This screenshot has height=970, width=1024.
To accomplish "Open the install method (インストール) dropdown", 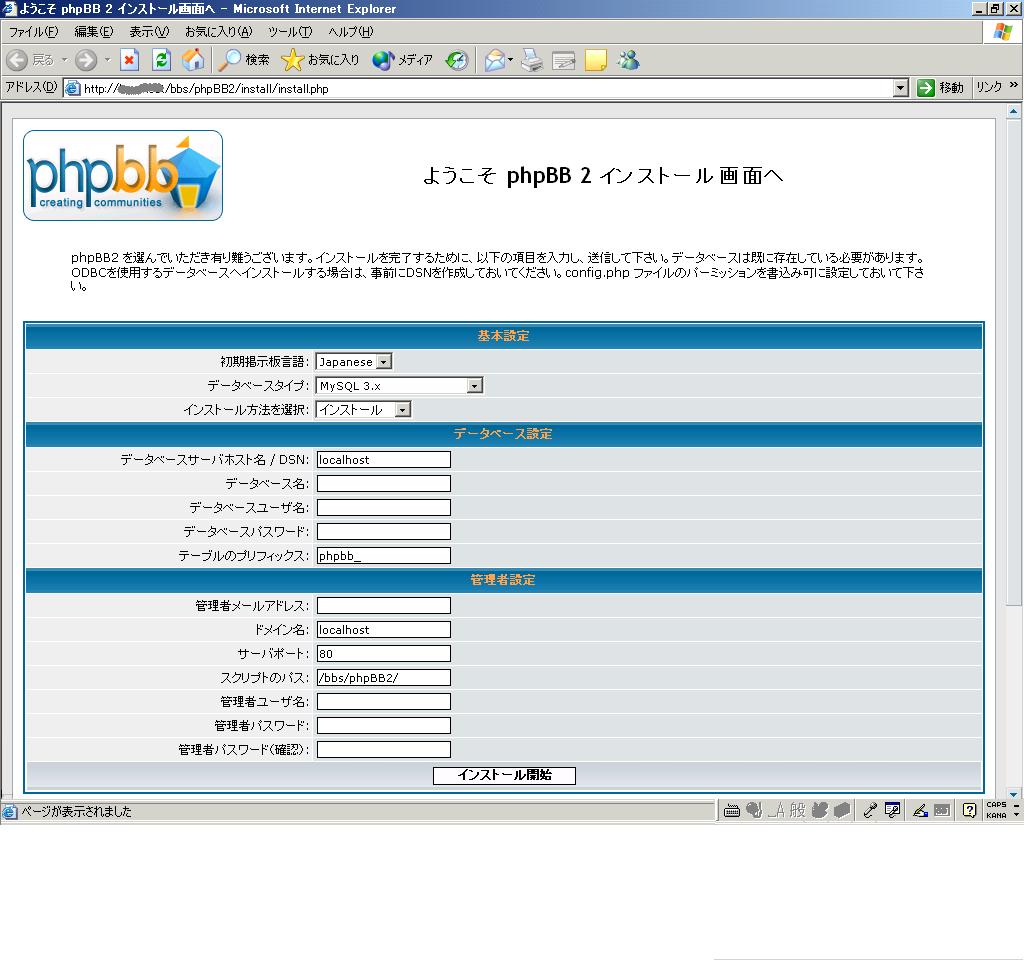I will coord(363,410).
